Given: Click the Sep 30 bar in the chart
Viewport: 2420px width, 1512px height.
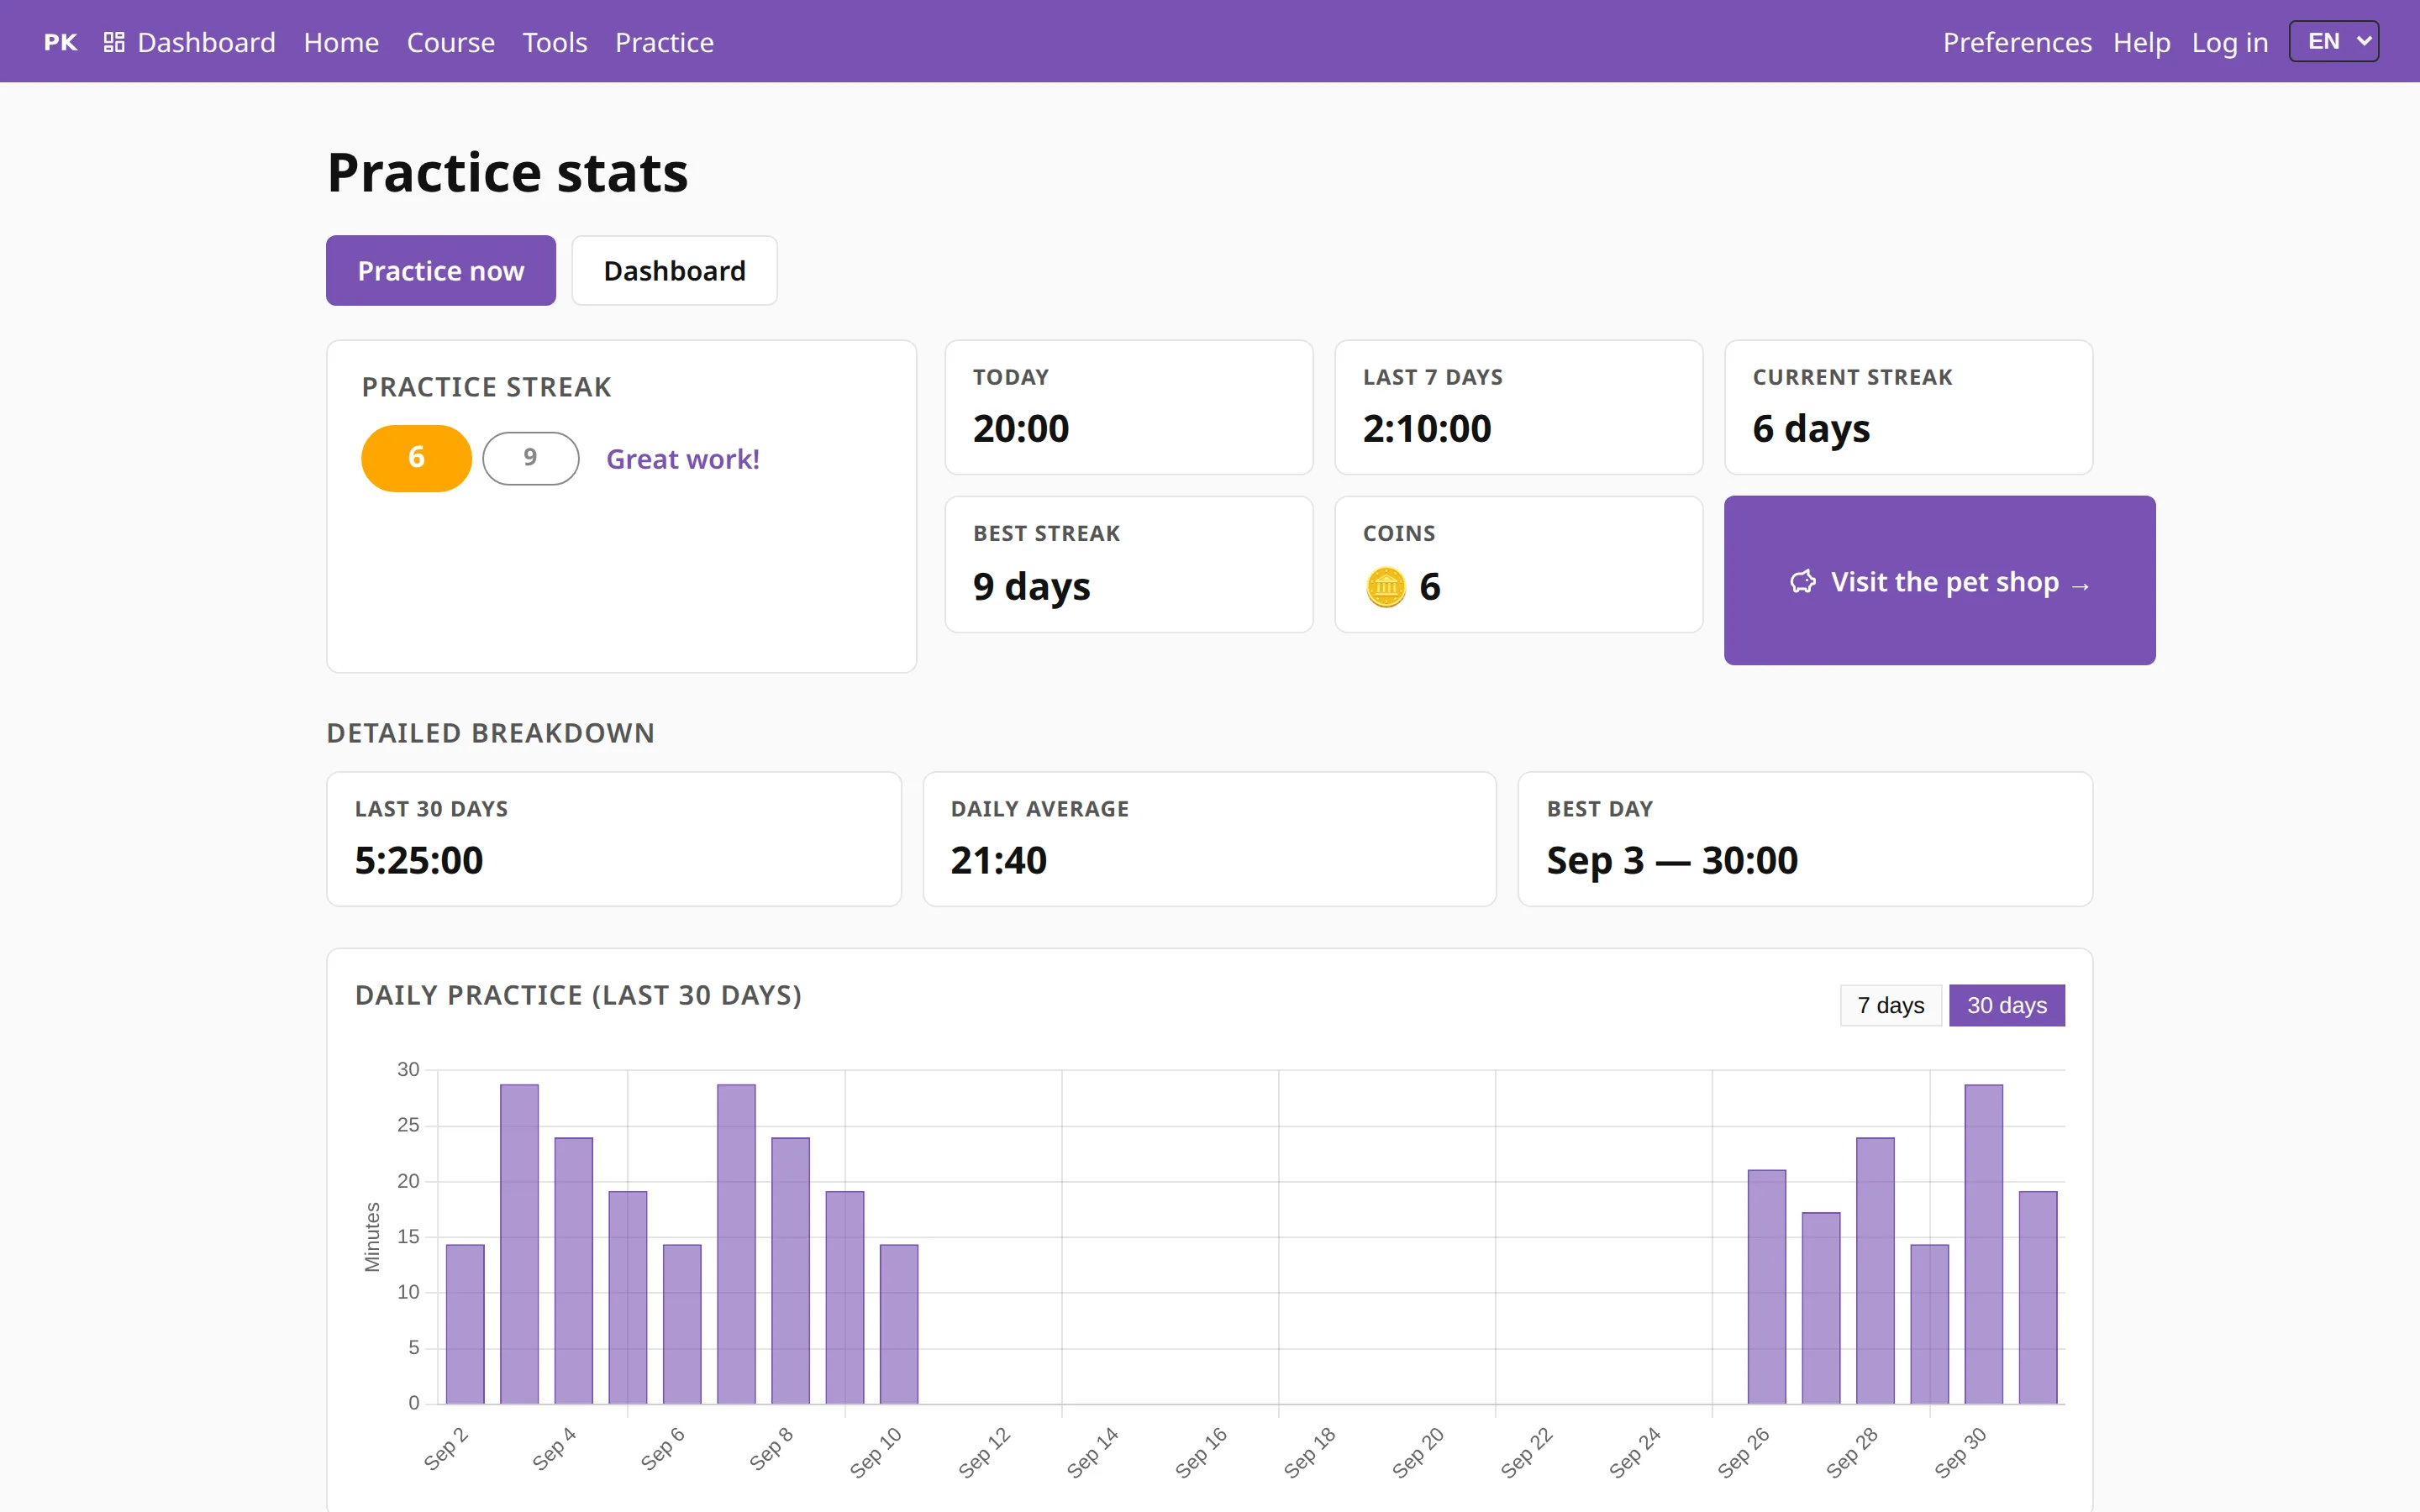Looking at the screenshot, I should click(x=1983, y=1244).
